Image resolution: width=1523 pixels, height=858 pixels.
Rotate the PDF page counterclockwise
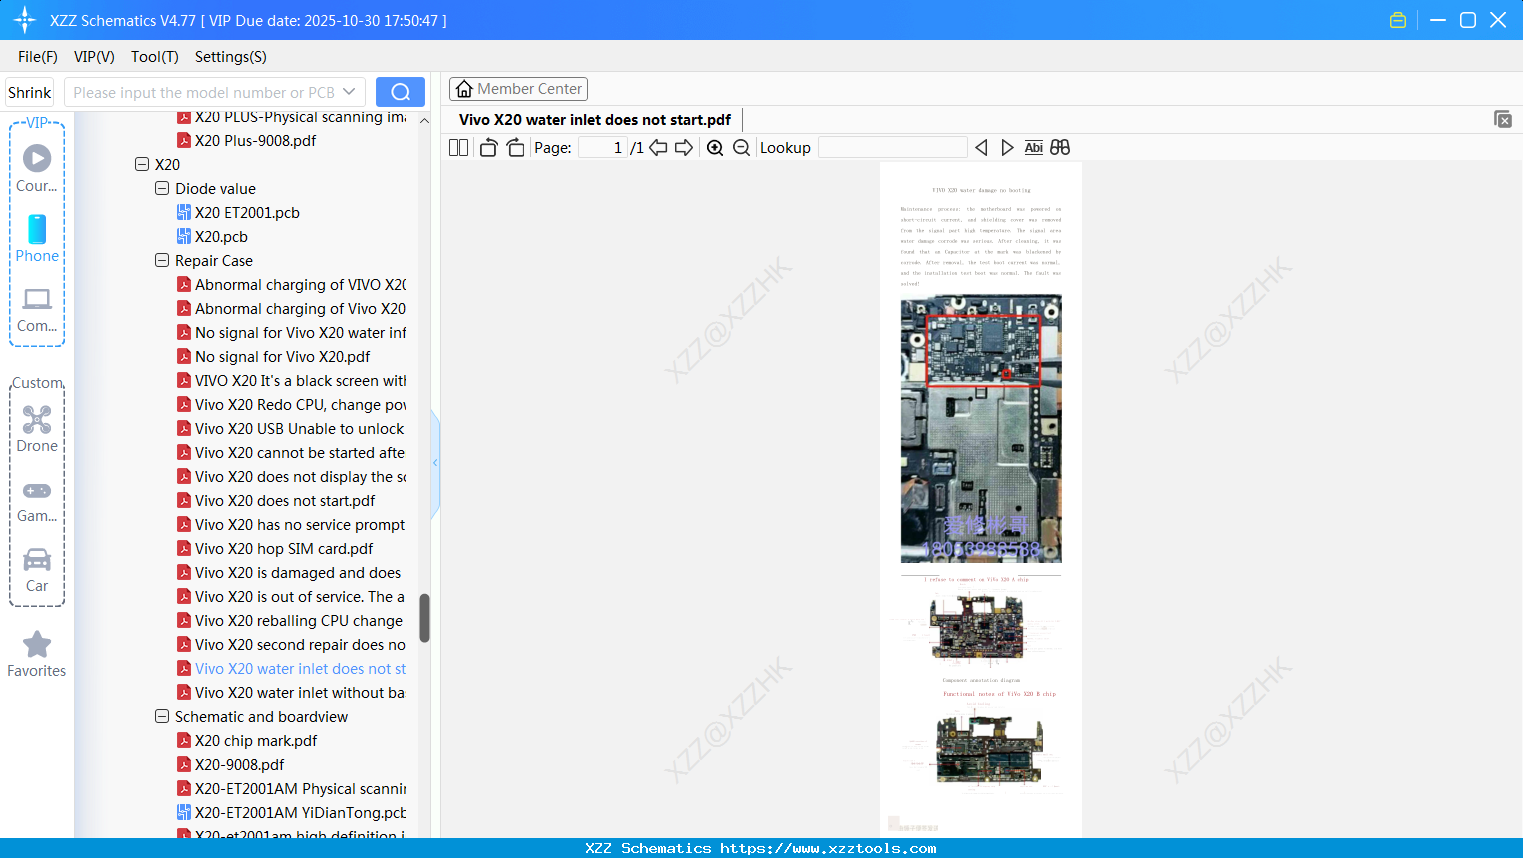[488, 148]
